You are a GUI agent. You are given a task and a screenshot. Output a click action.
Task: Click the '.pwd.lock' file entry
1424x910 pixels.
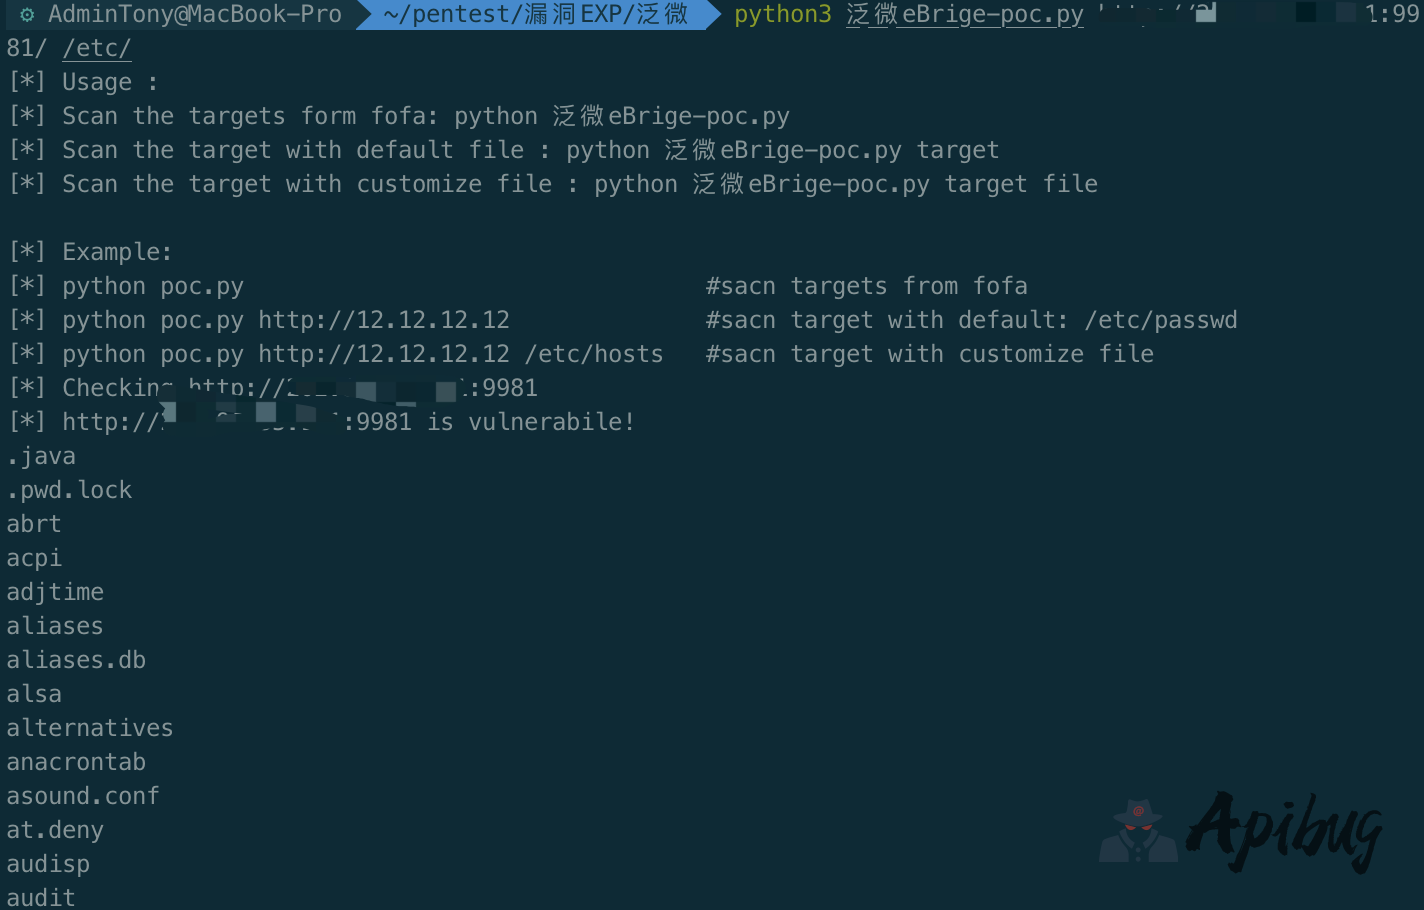pos(69,490)
